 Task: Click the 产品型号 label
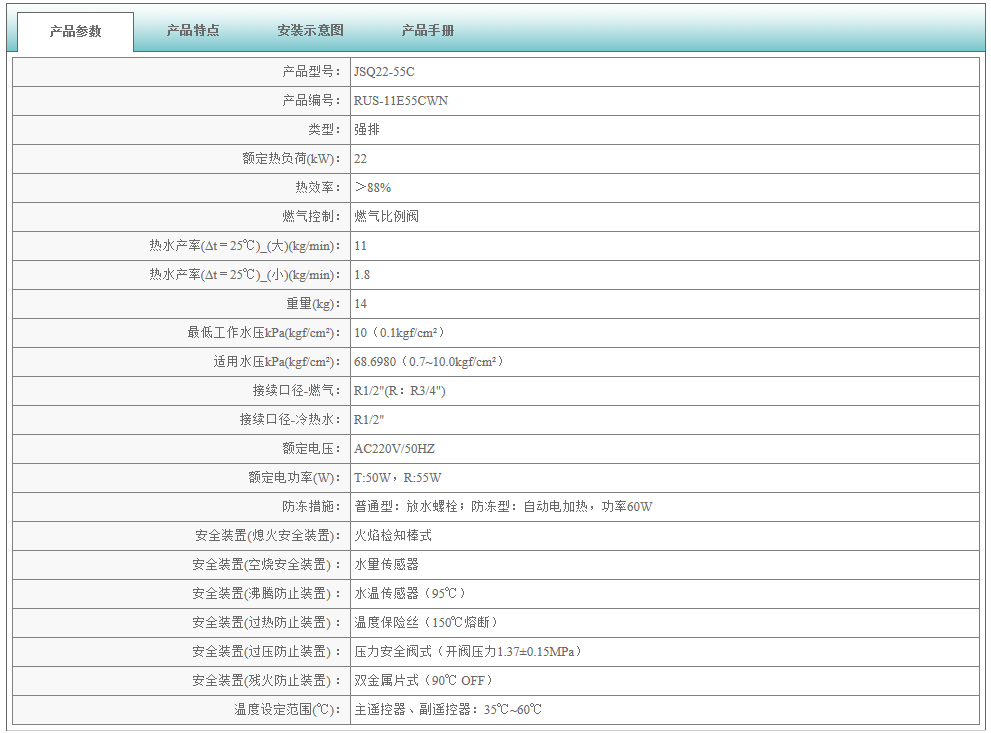(312, 71)
